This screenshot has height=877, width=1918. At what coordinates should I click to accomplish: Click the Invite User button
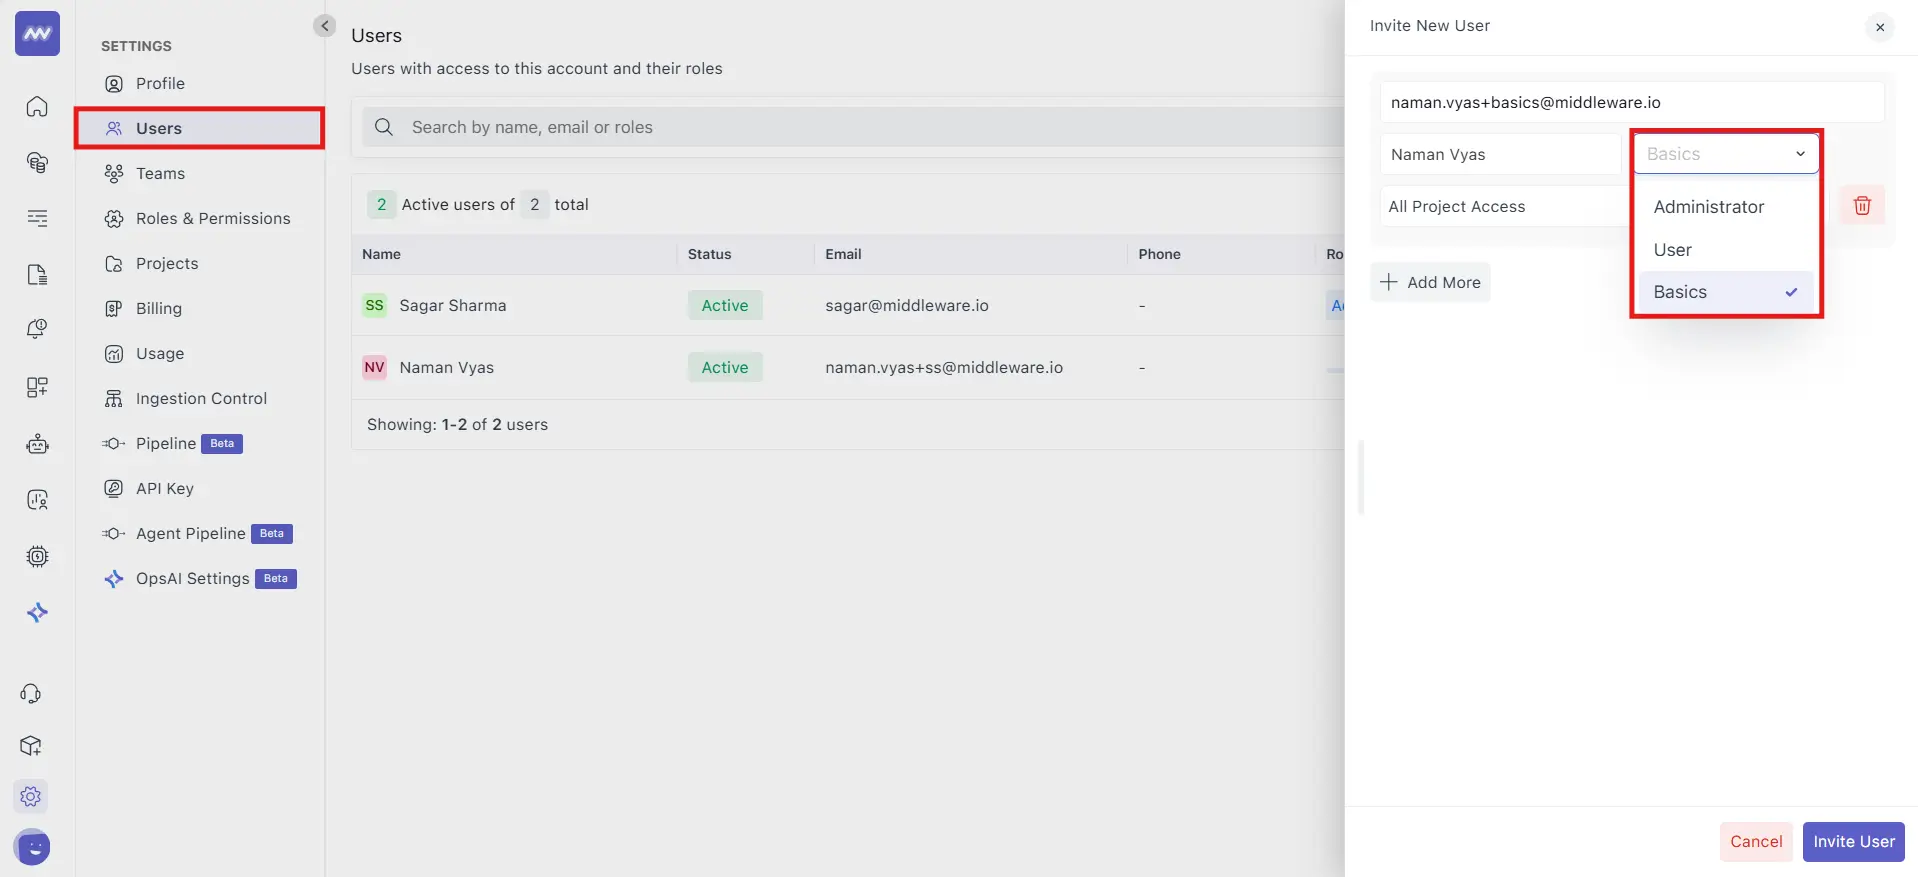point(1853,842)
